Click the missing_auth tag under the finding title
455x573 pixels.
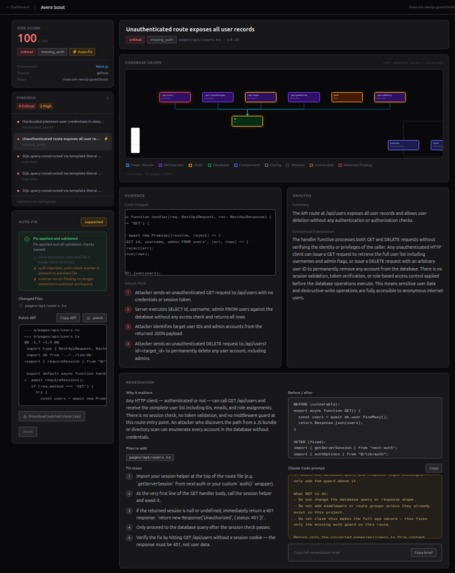click(x=162, y=39)
